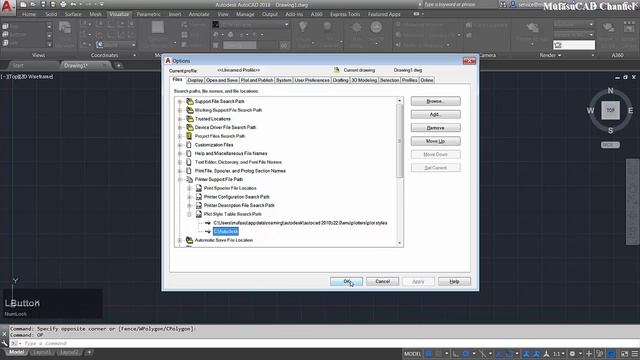Click the workspace switching gear icon in status bar
640x360 pixels.
click(x=572, y=353)
